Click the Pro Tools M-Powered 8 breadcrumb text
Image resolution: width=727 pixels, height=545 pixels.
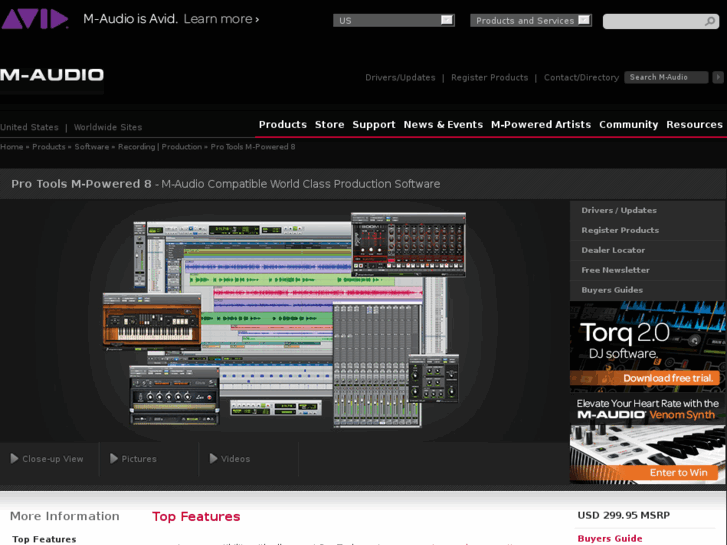pyautogui.click(x=253, y=147)
